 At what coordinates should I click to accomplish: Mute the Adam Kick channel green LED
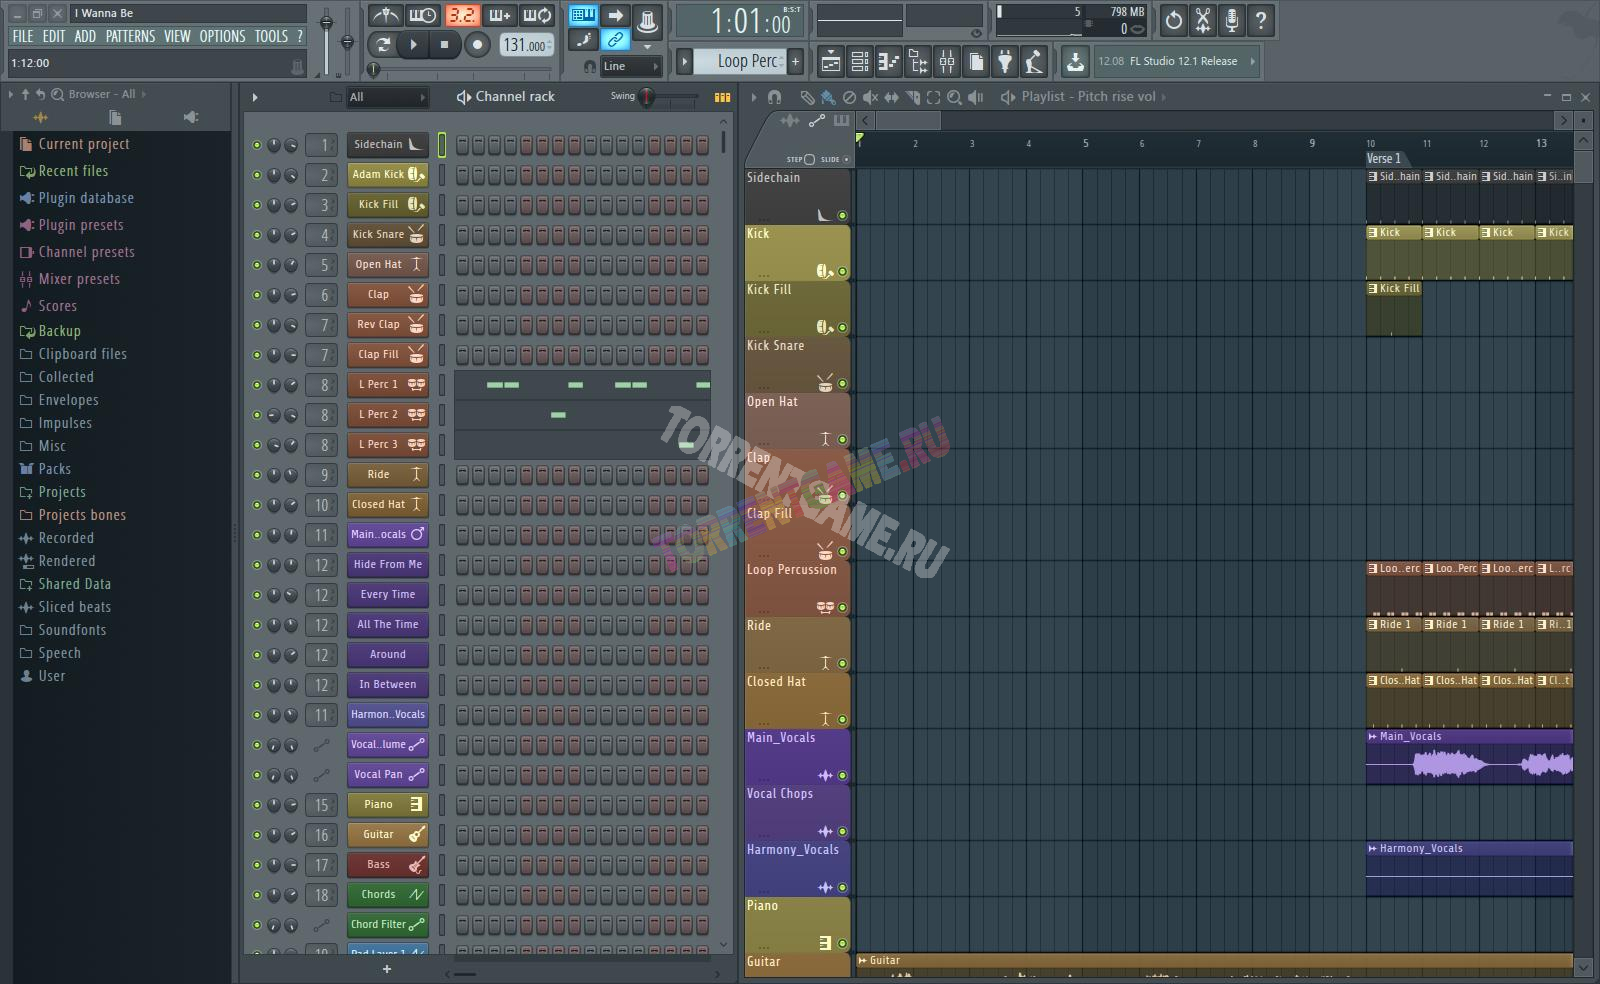point(257,175)
